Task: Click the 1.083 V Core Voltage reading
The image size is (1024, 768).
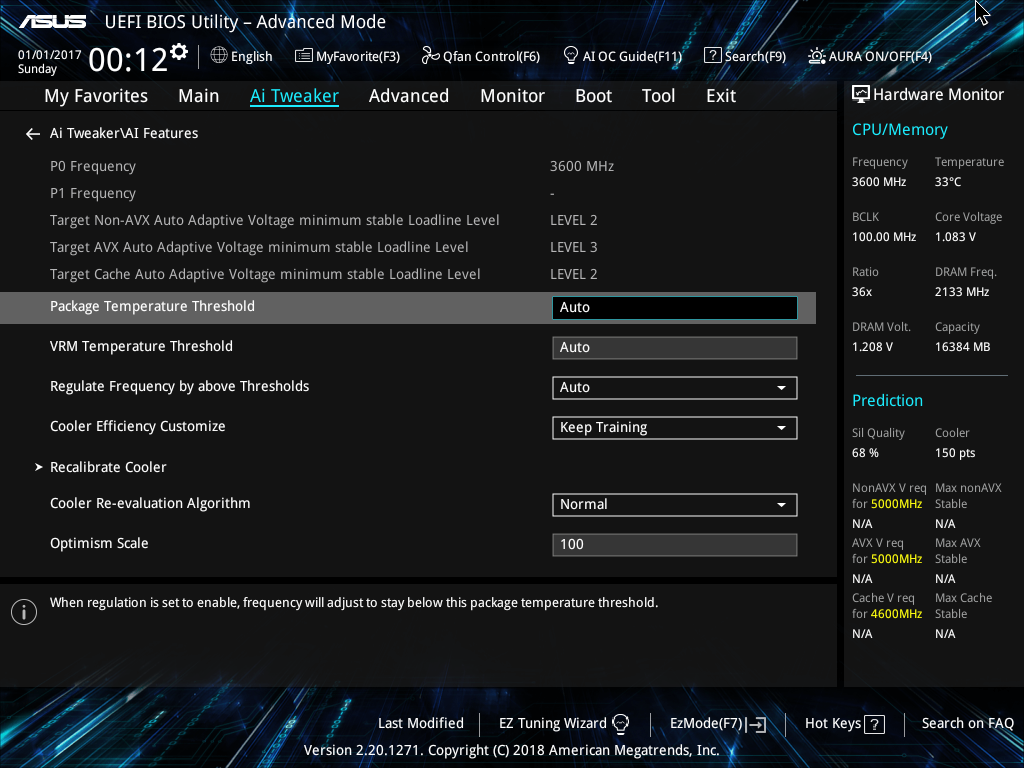Action: (955, 237)
